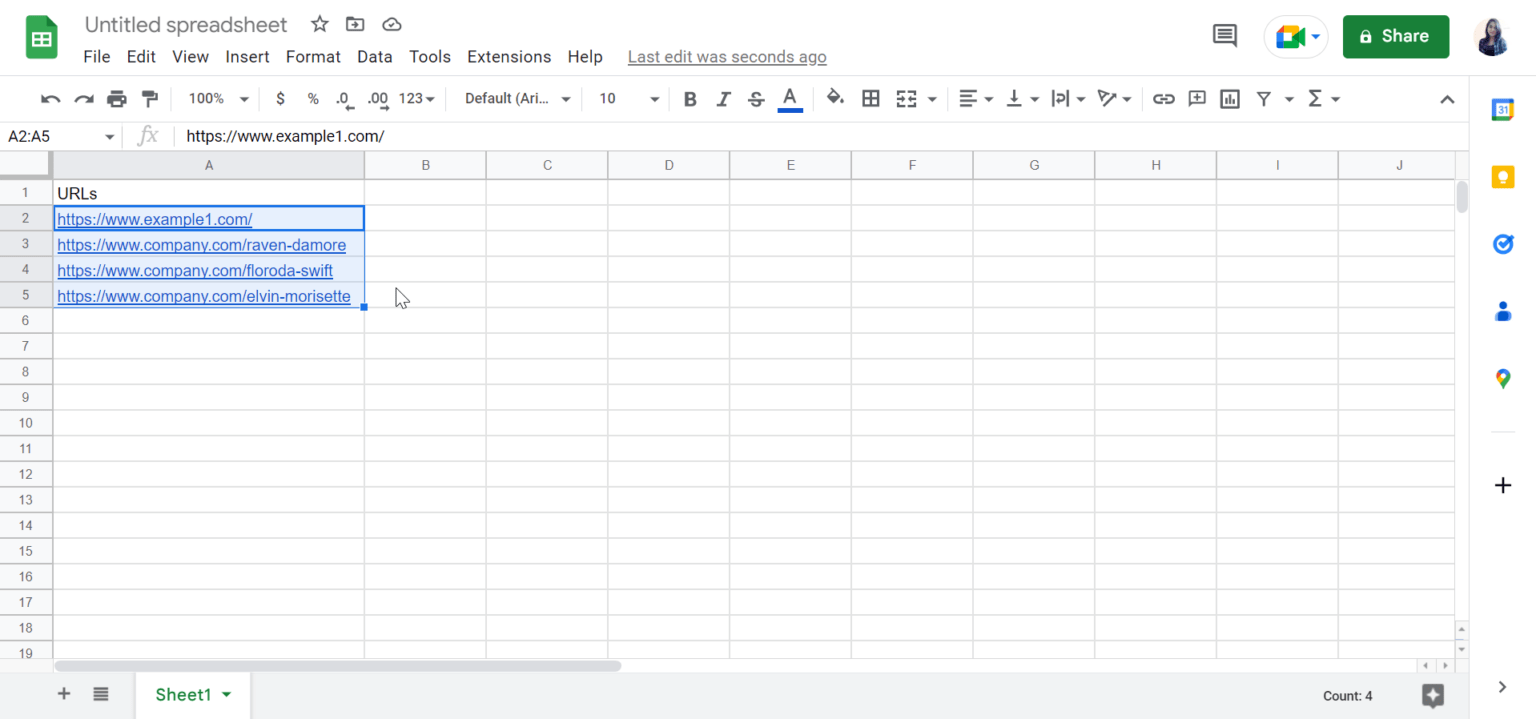The image size is (1536, 719).
Task: Apply currency format with the dollar icon
Action: (280, 98)
